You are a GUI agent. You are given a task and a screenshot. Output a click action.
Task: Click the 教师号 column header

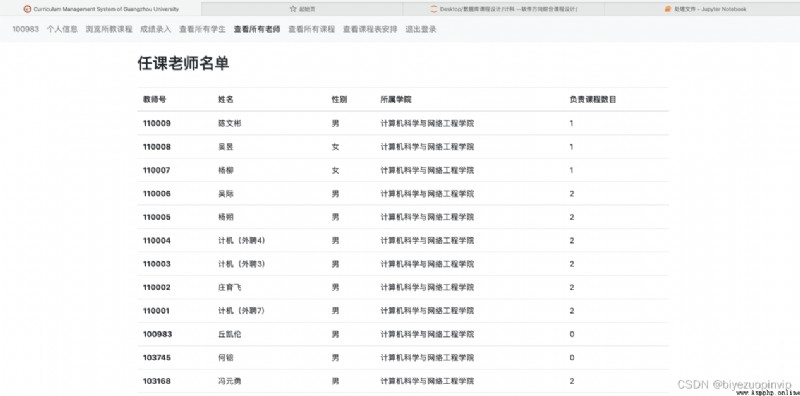[x=154, y=100]
